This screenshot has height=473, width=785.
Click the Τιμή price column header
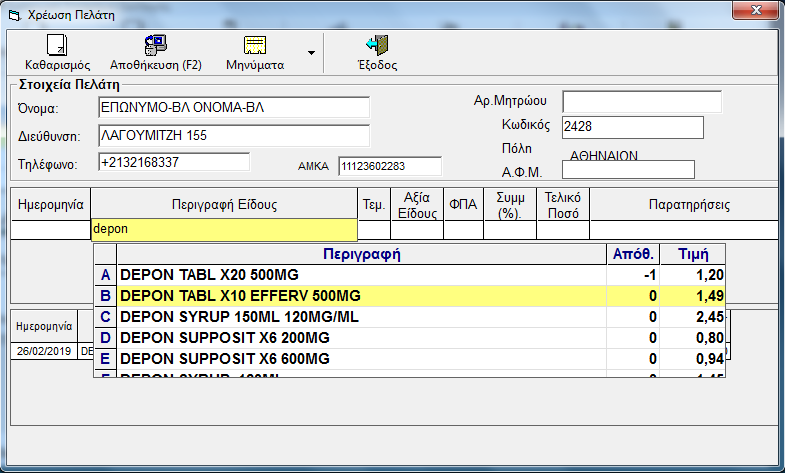(693, 254)
